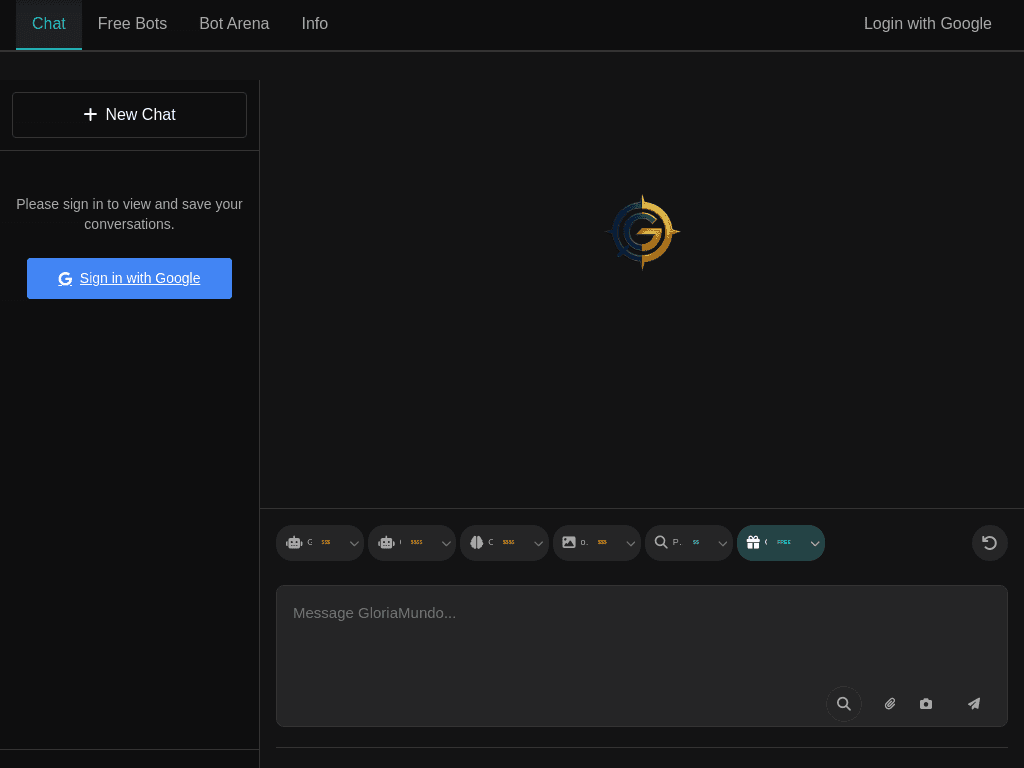Toggle web search in message box
The width and height of the screenshot is (1024, 768).
pyautogui.click(x=844, y=704)
